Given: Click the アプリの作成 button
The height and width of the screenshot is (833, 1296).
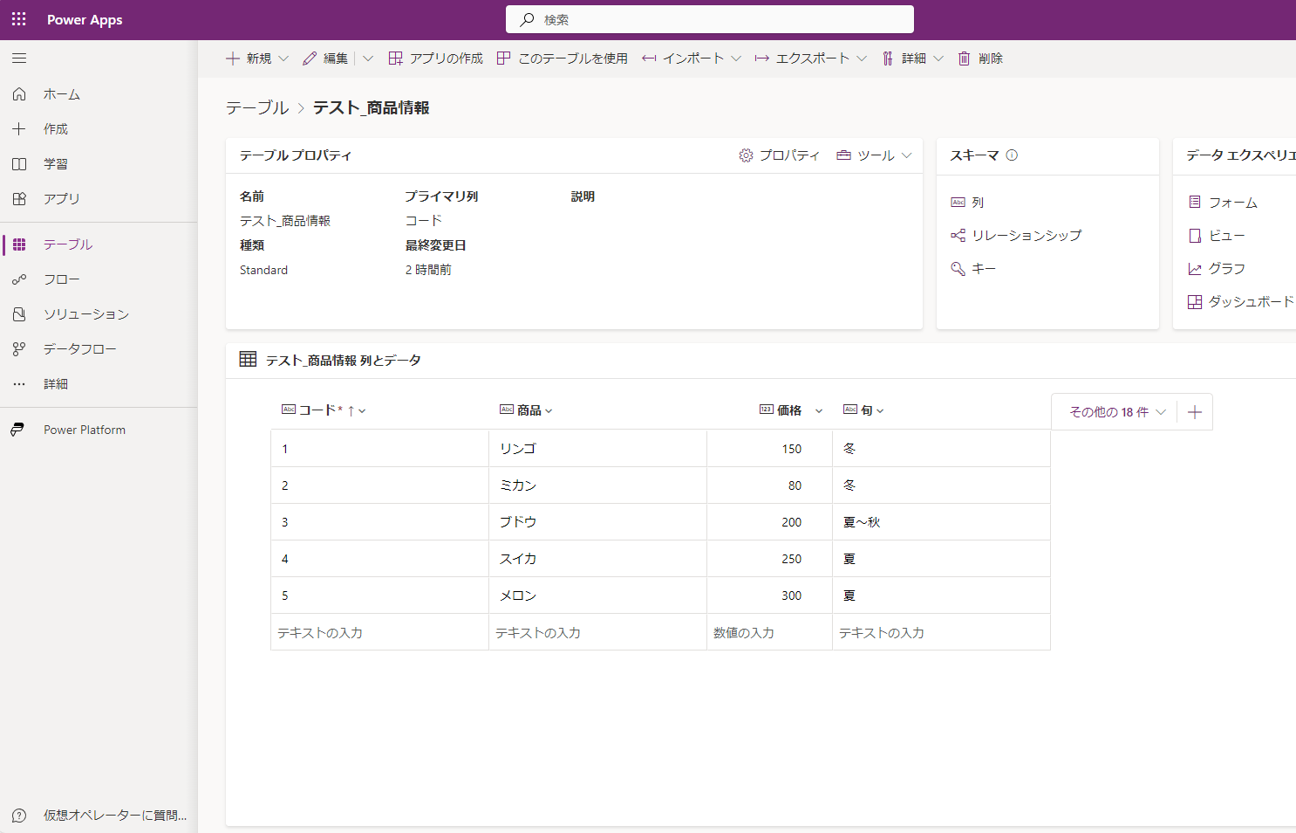Looking at the screenshot, I should (434, 58).
